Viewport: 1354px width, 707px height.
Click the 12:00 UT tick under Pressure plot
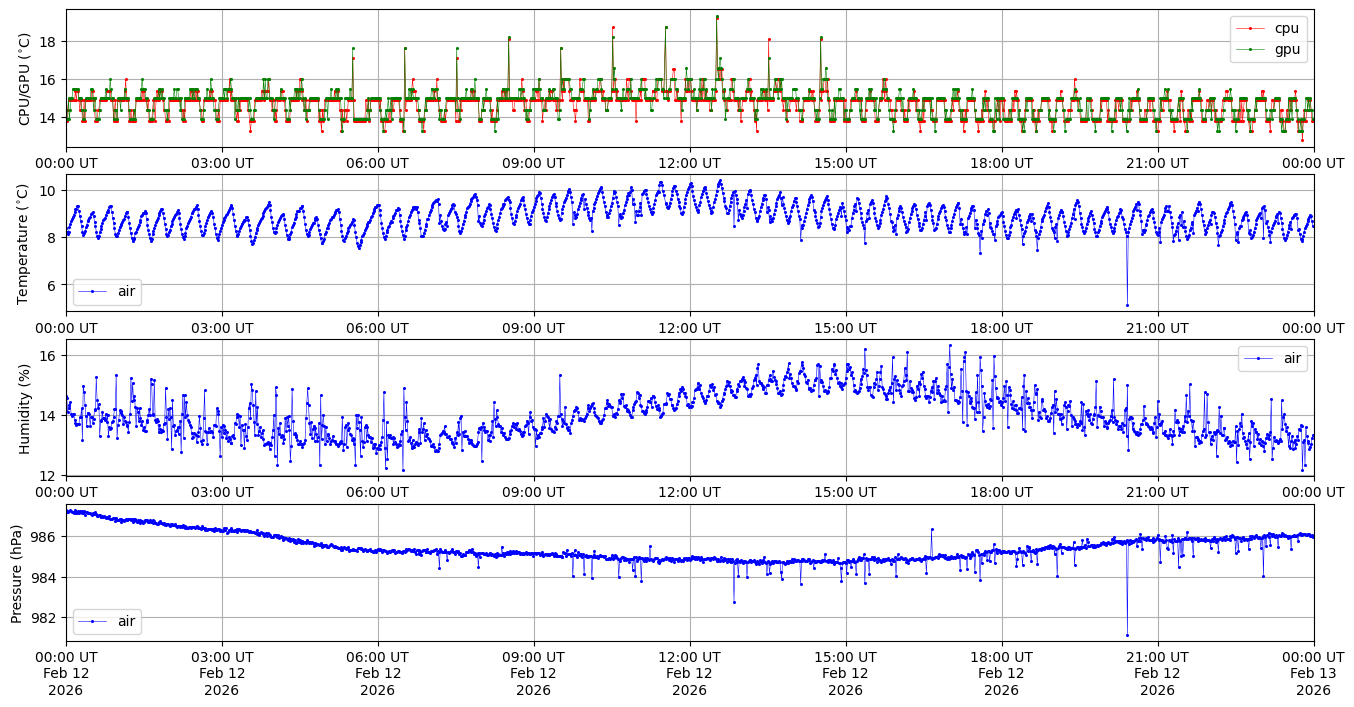pyautogui.click(x=689, y=656)
